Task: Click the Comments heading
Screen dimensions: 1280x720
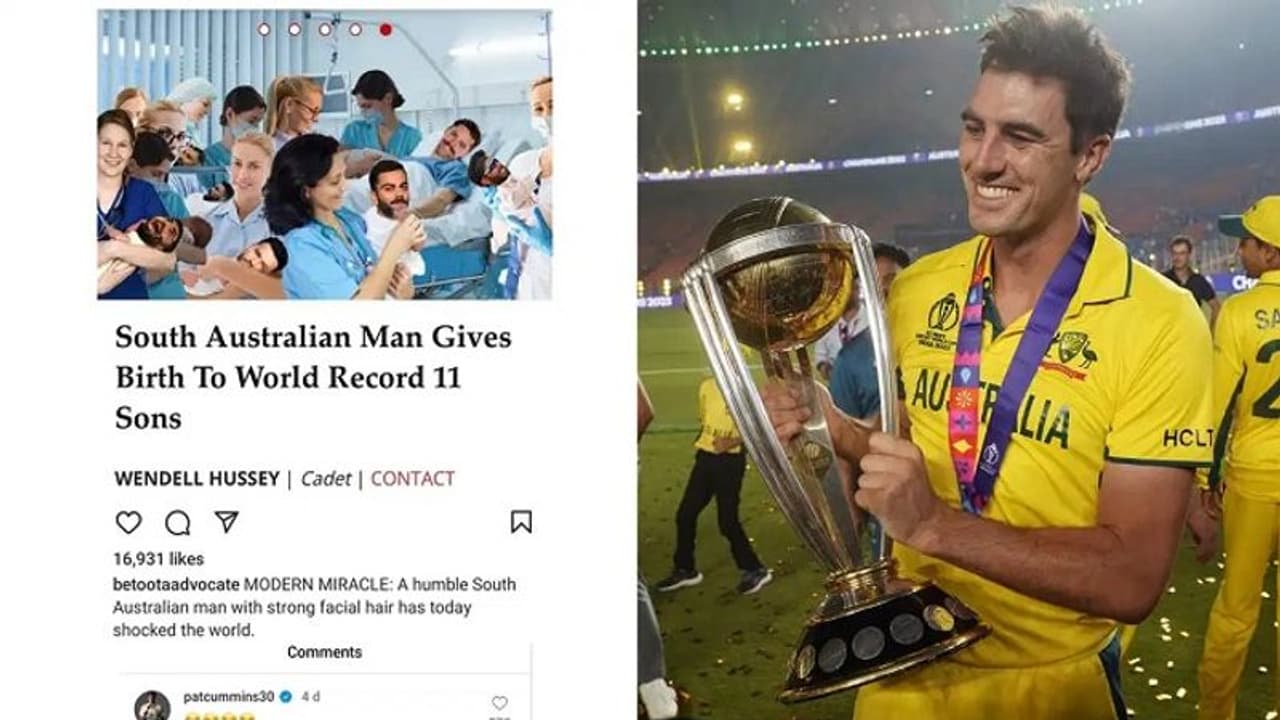Action: tap(325, 652)
